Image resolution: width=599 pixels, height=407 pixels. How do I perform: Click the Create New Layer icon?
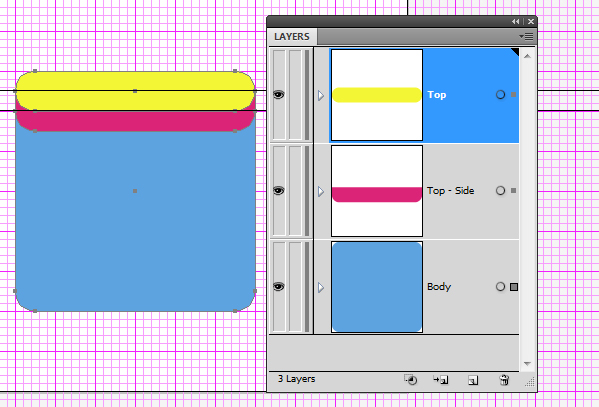coord(473,380)
